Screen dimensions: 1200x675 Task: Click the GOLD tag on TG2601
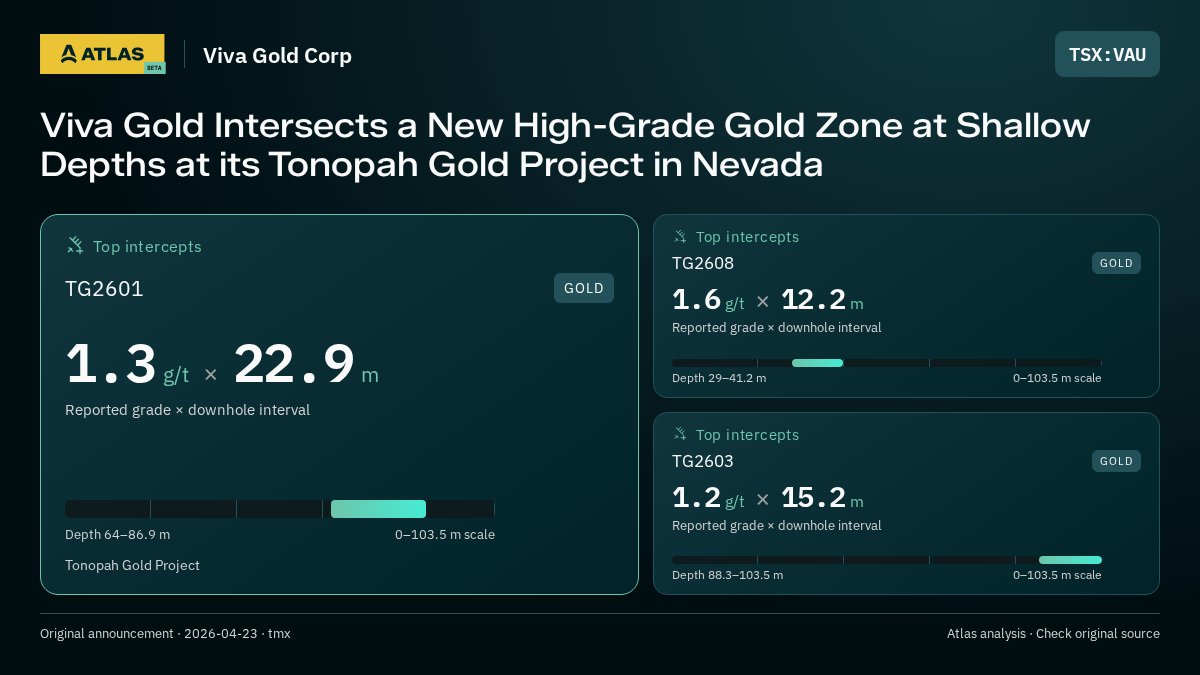[x=584, y=288]
